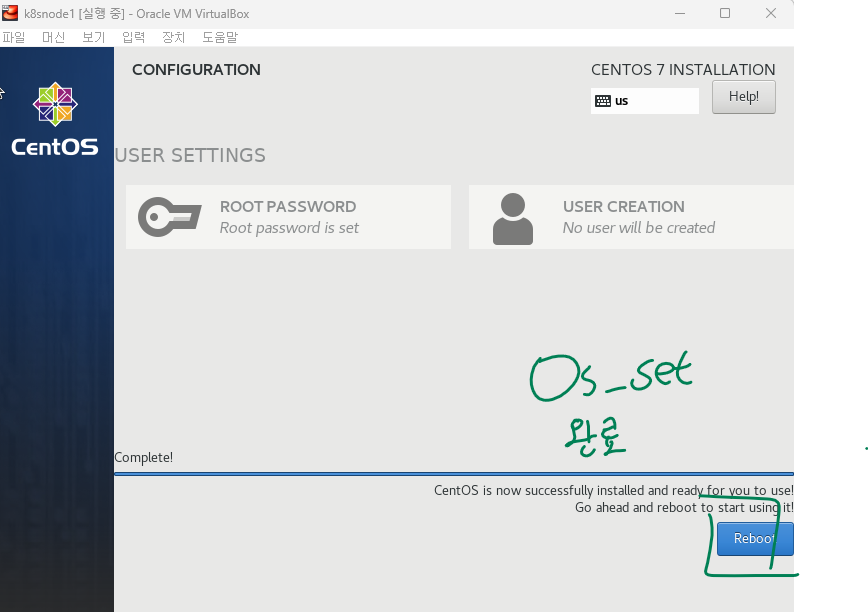Click the Reboot button
Viewport: 868px width, 612px height.
pyautogui.click(x=755, y=538)
